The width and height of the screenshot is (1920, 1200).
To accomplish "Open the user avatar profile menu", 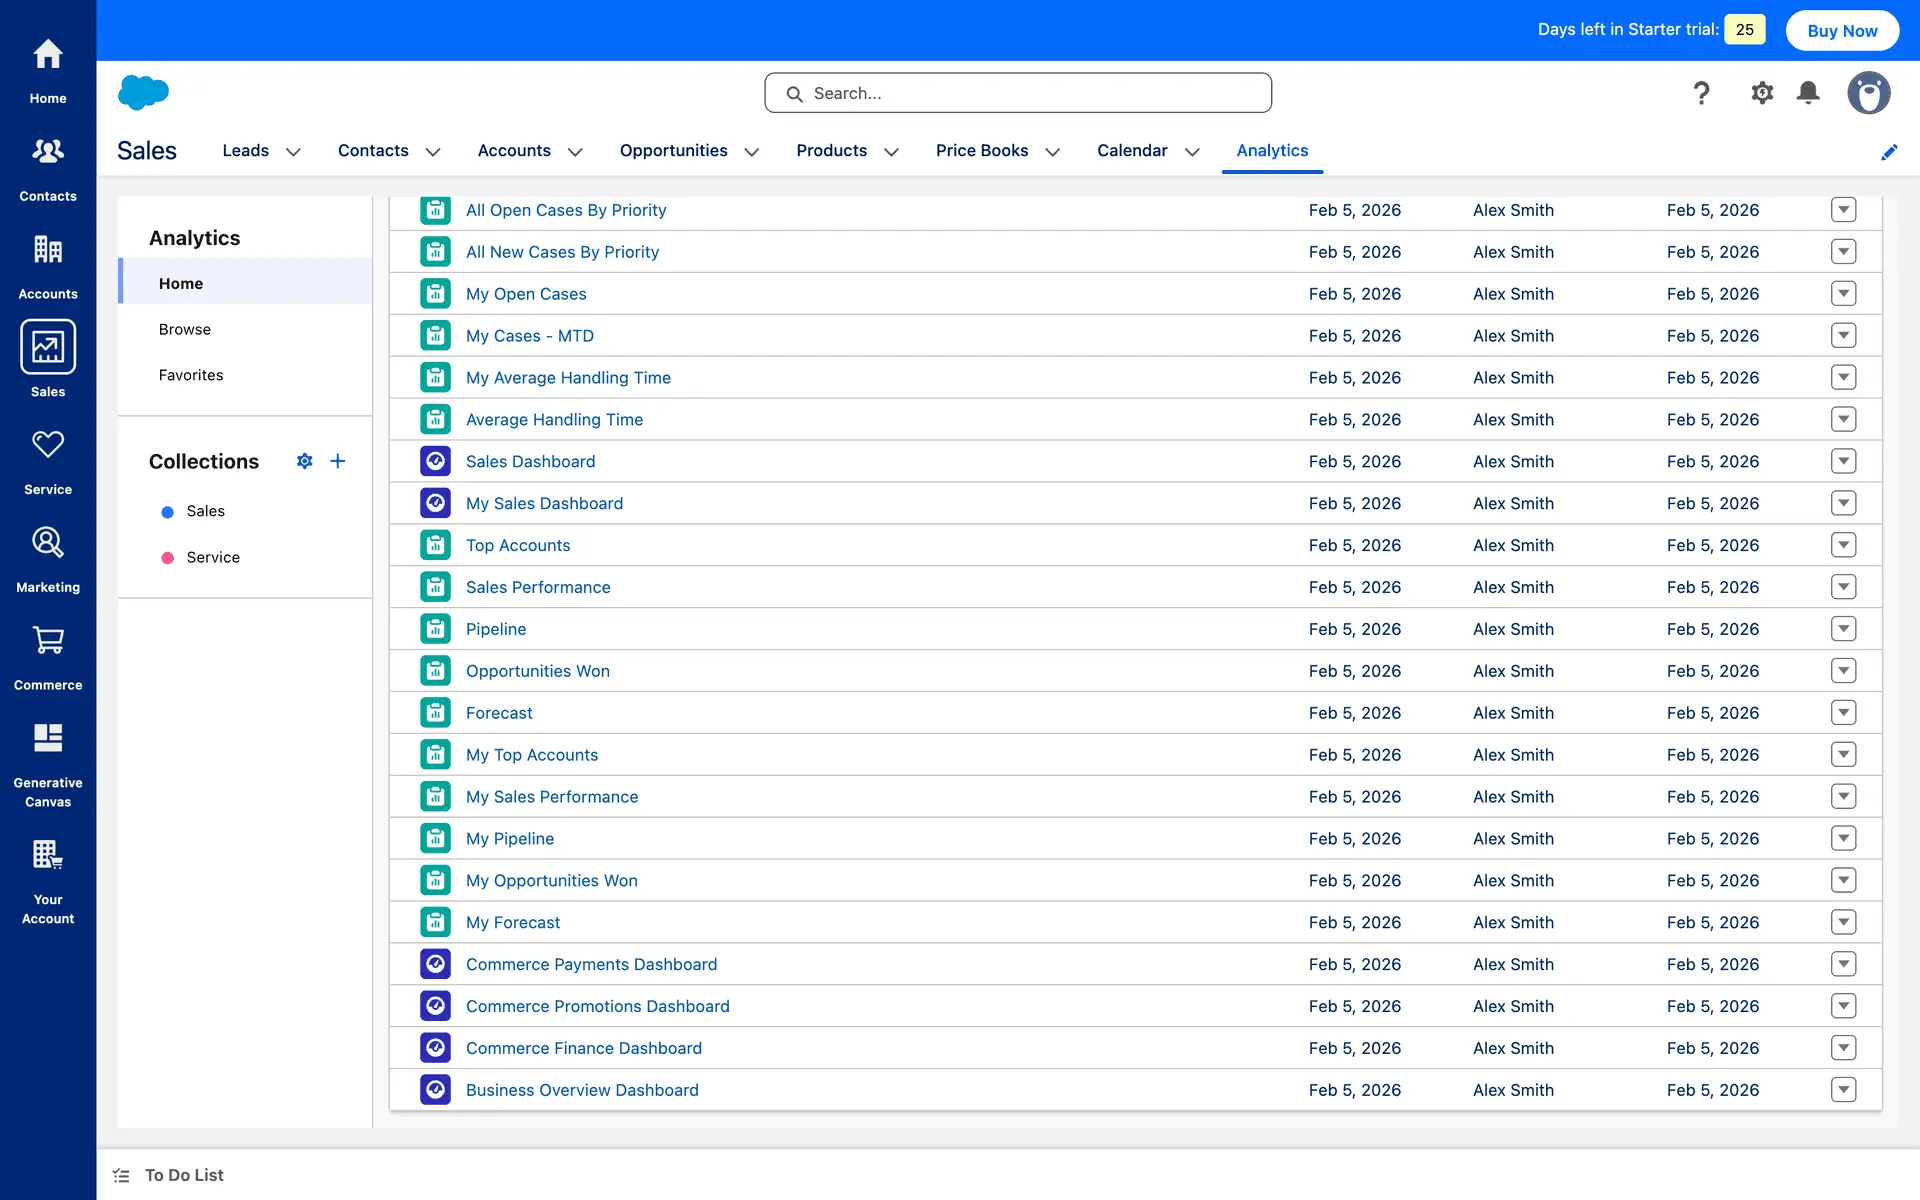I will pyautogui.click(x=1868, y=93).
